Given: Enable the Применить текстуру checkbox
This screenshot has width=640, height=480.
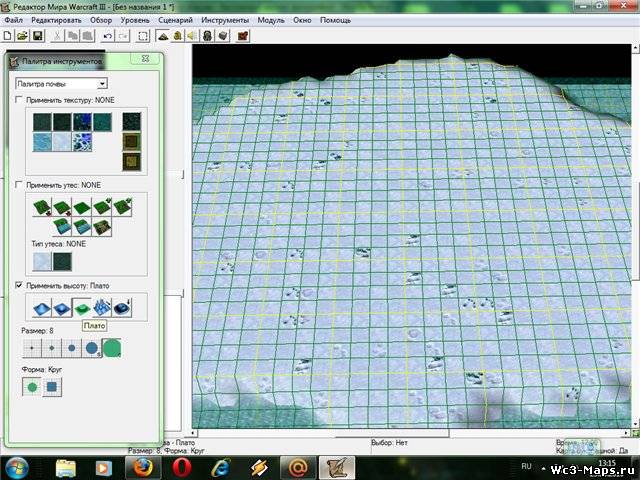Looking at the screenshot, I should click(18, 101).
